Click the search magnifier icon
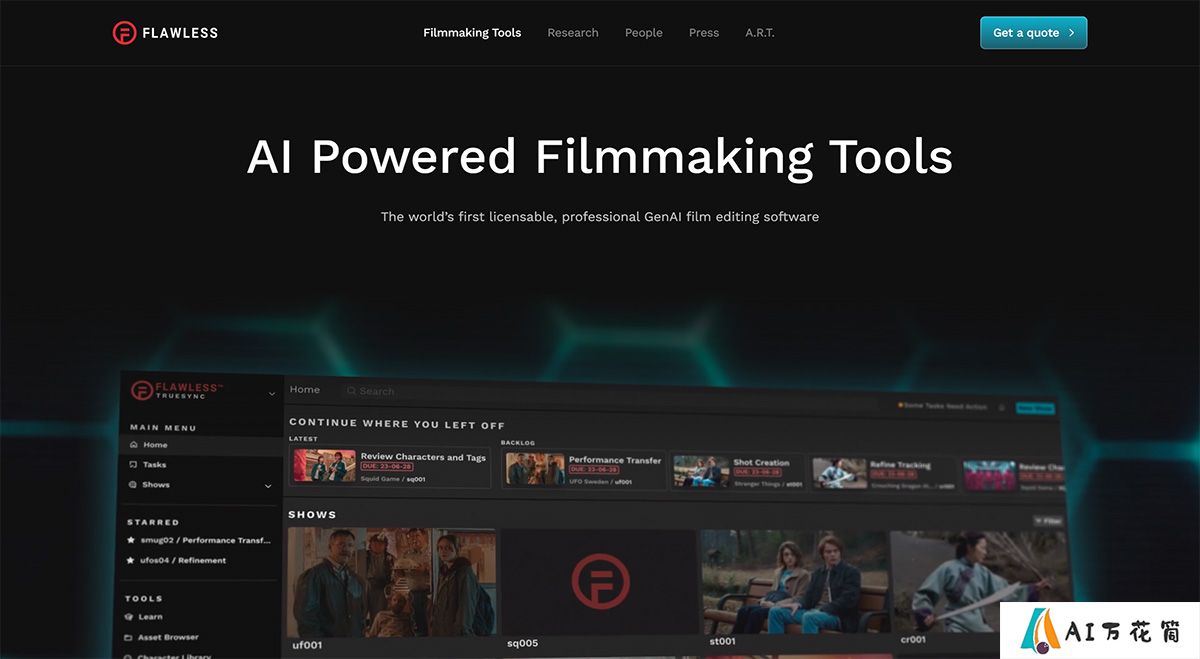1200x659 pixels. click(351, 391)
